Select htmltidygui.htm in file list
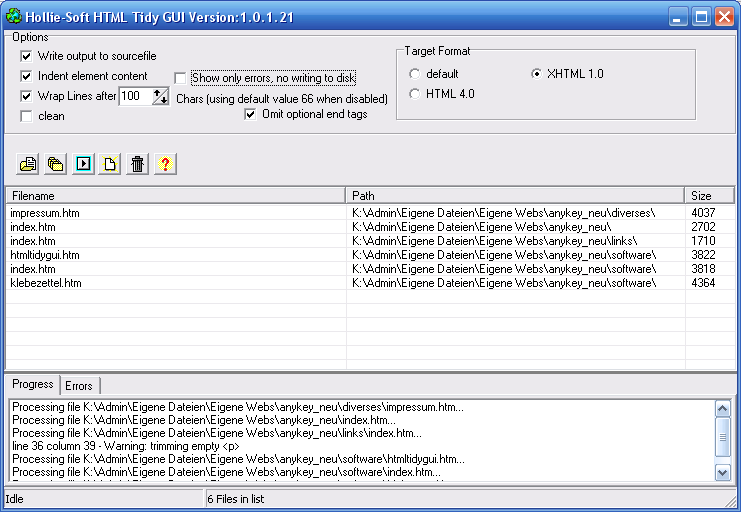Screen dimensions: 741x512 [45, 255]
